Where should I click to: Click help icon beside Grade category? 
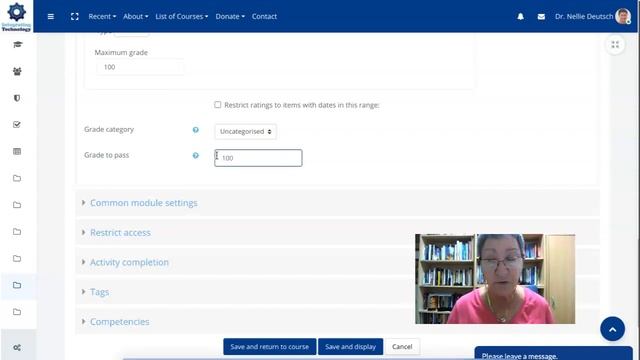pos(196,130)
